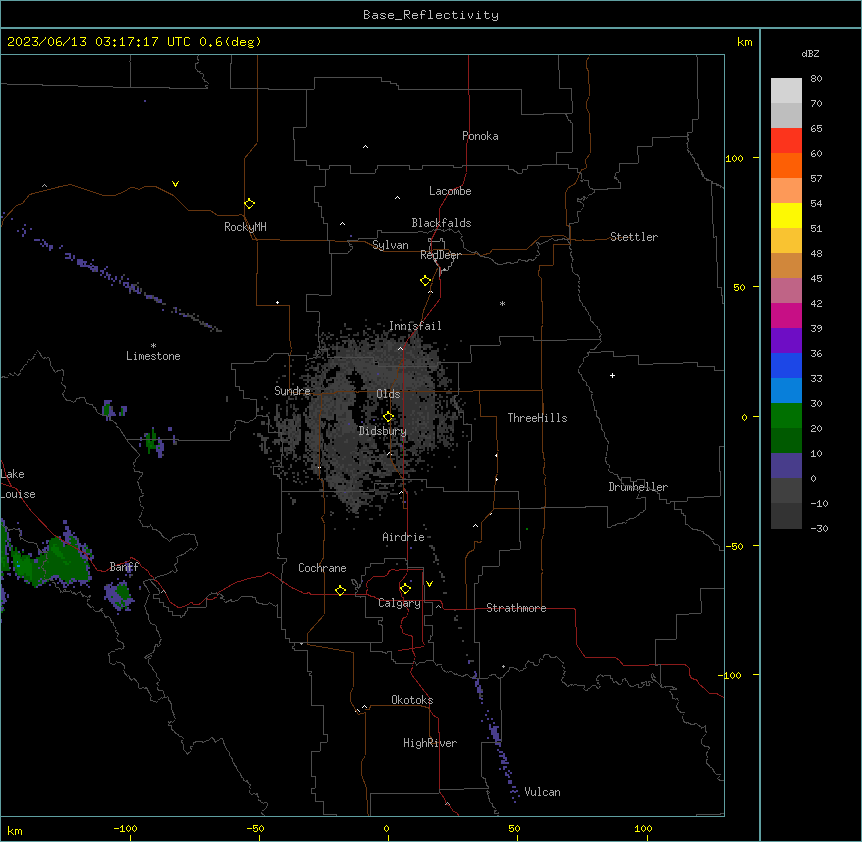862x842 pixels.
Task: Select the orange 60 dBZ legend swatch
Action: click(786, 165)
